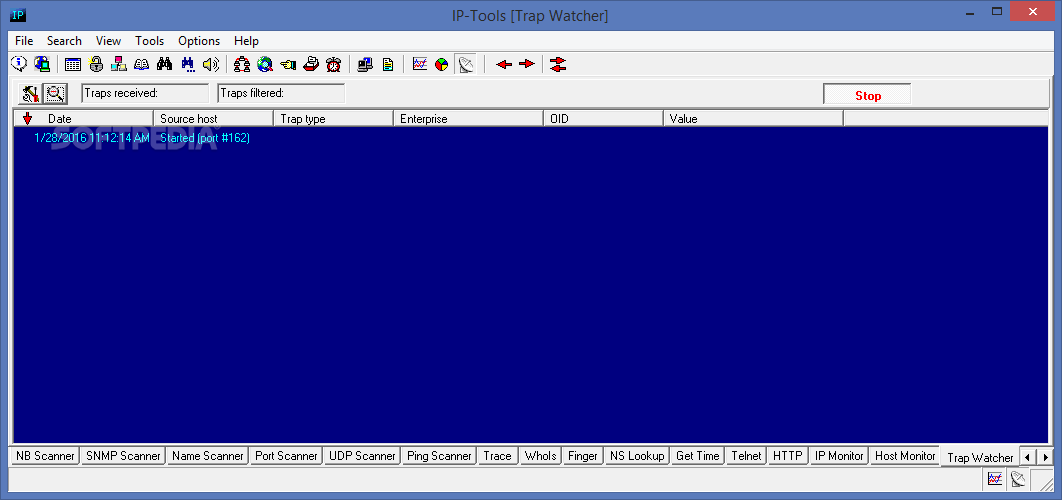The height and width of the screenshot is (500, 1062).
Task: Toggle the trap filter magnifier button
Action: click(x=55, y=93)
